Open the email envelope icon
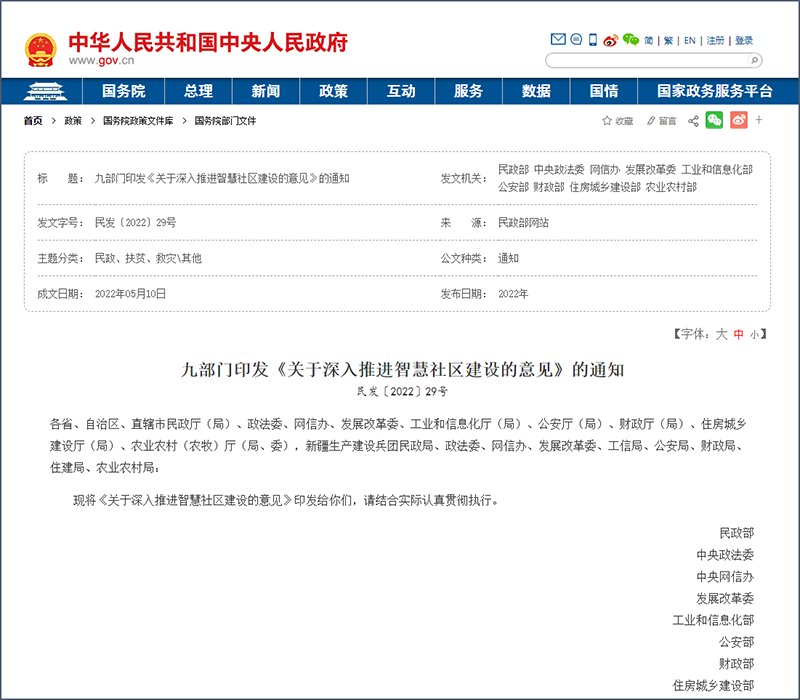The height and width of the screenshot is (700, 800). (x=558, y=38)
